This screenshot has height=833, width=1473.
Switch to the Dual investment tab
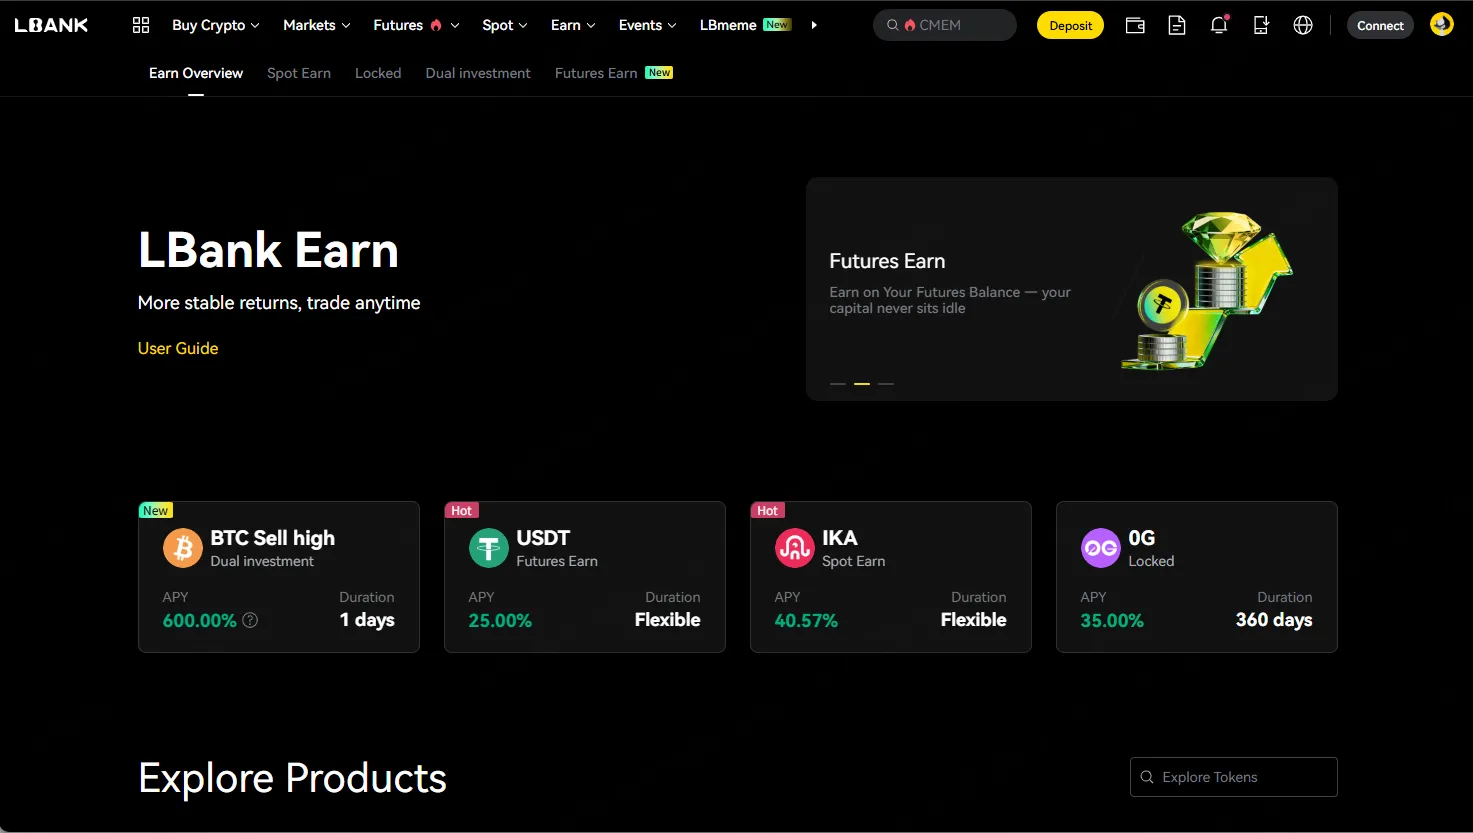pyautogui.click(x=478, y=73)
